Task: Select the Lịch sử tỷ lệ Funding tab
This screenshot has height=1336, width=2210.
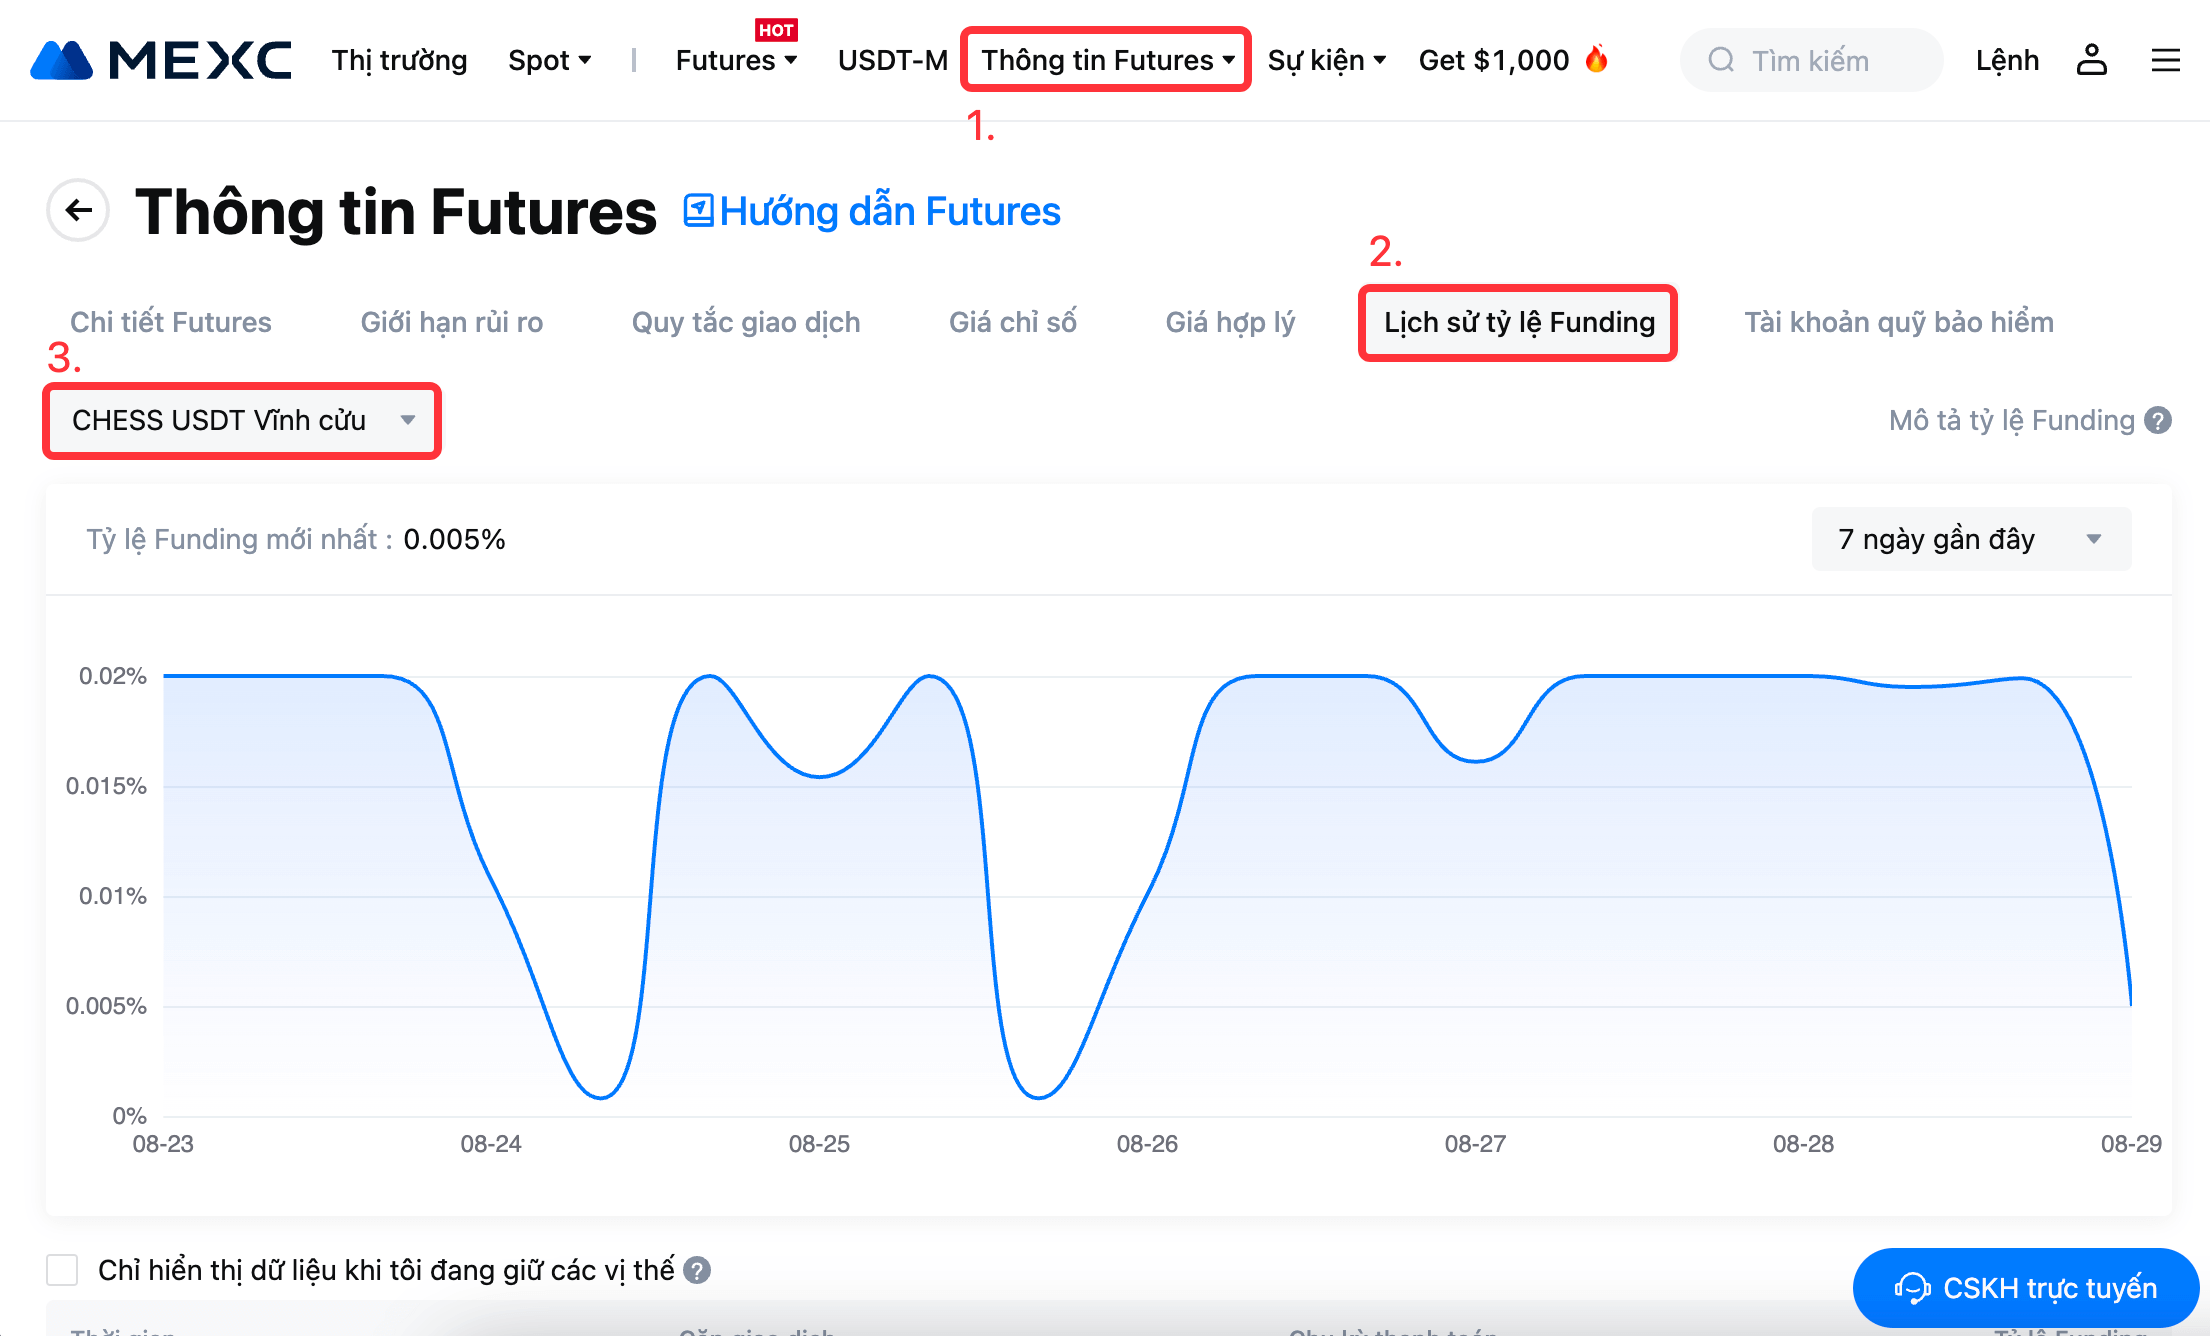Action: click(x=1518, y=322)
